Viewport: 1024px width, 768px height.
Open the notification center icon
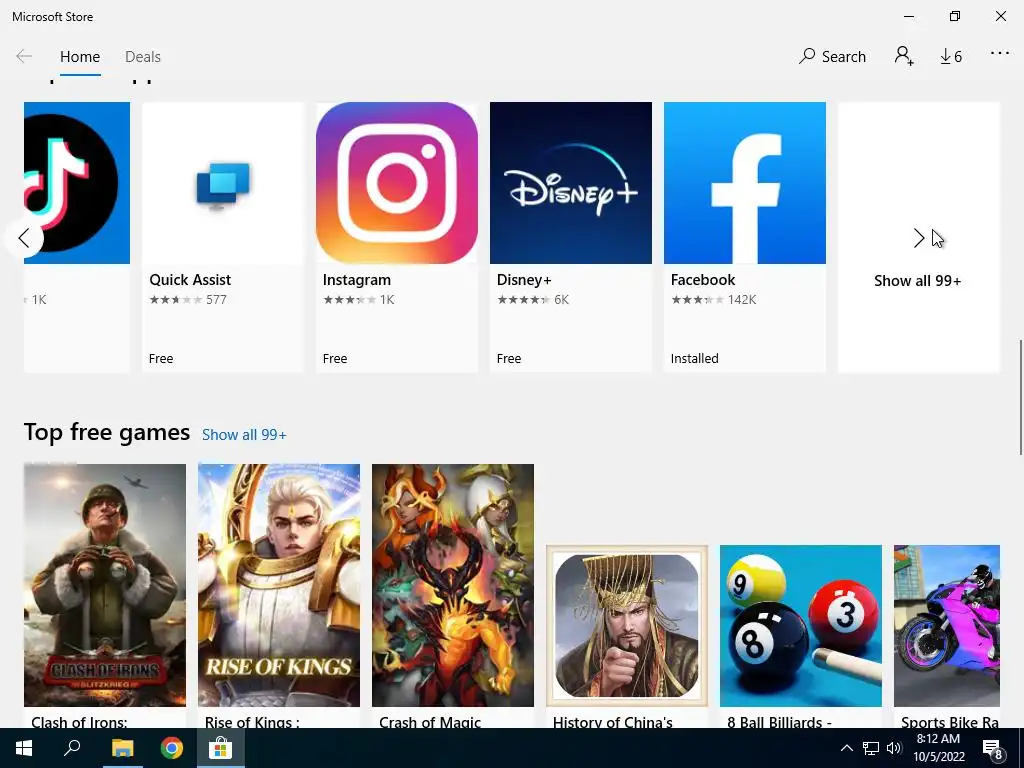coord(993,749)
